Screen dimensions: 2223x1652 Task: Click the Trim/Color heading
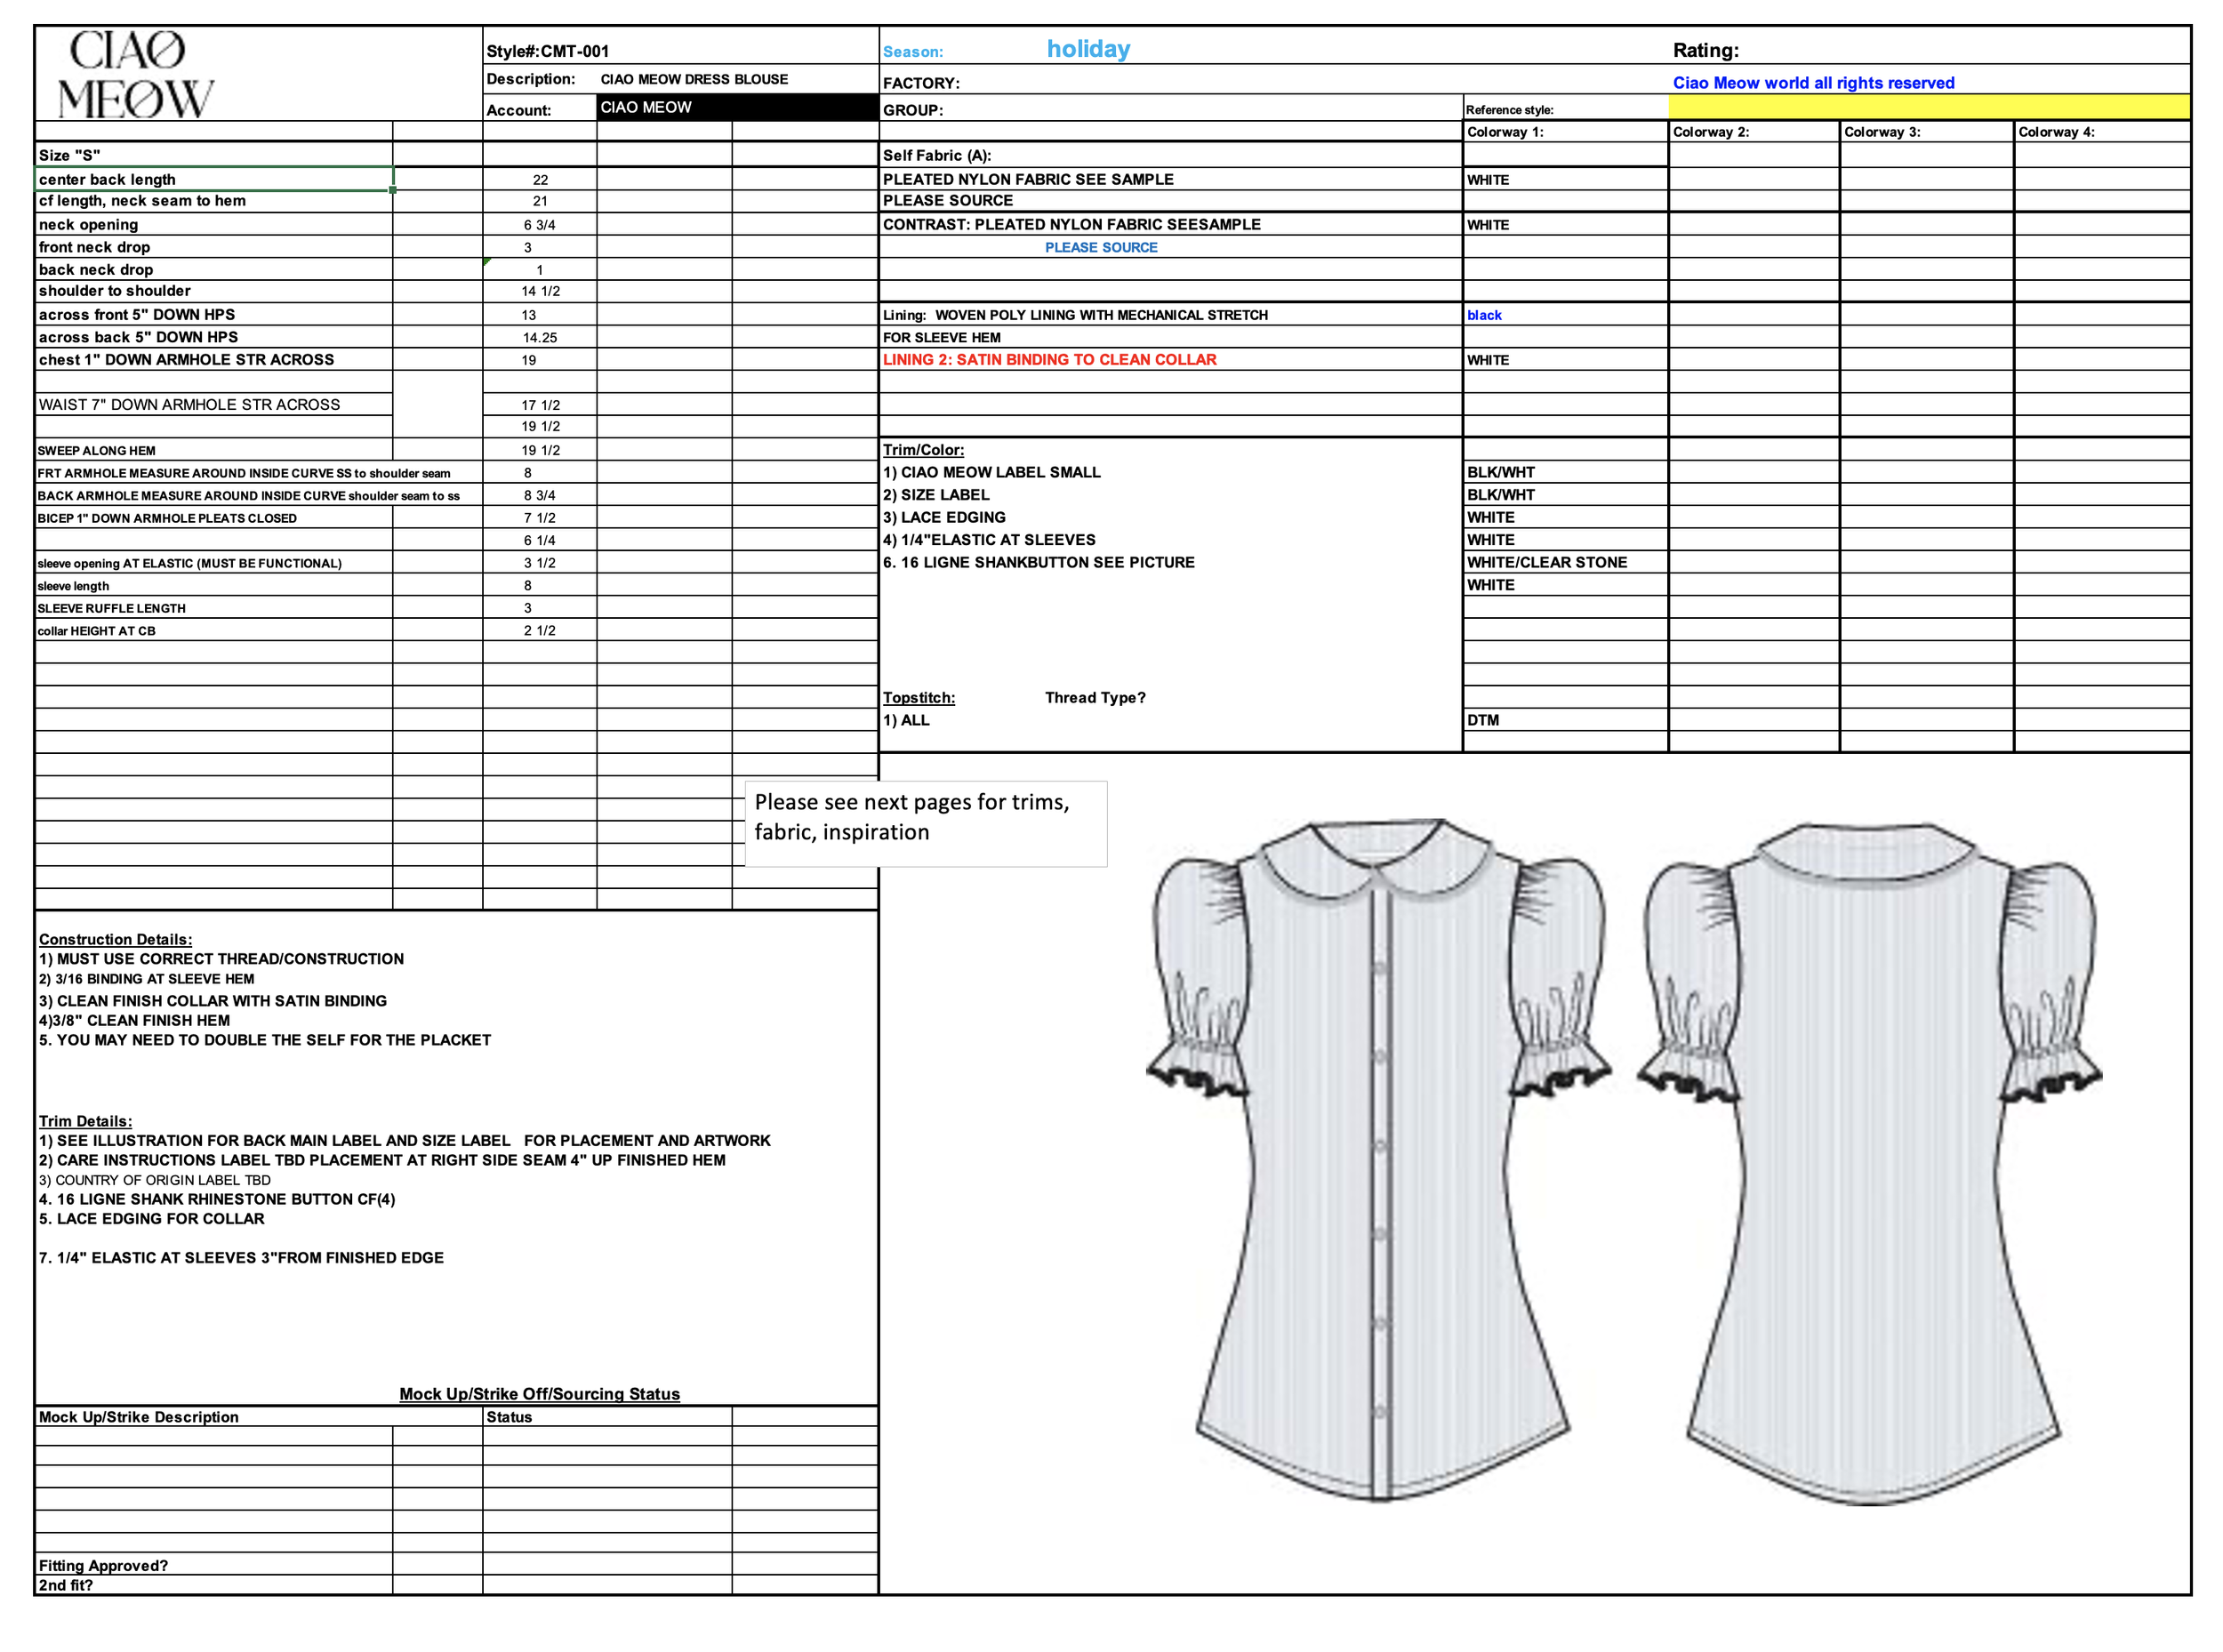[x=923, y=450]
